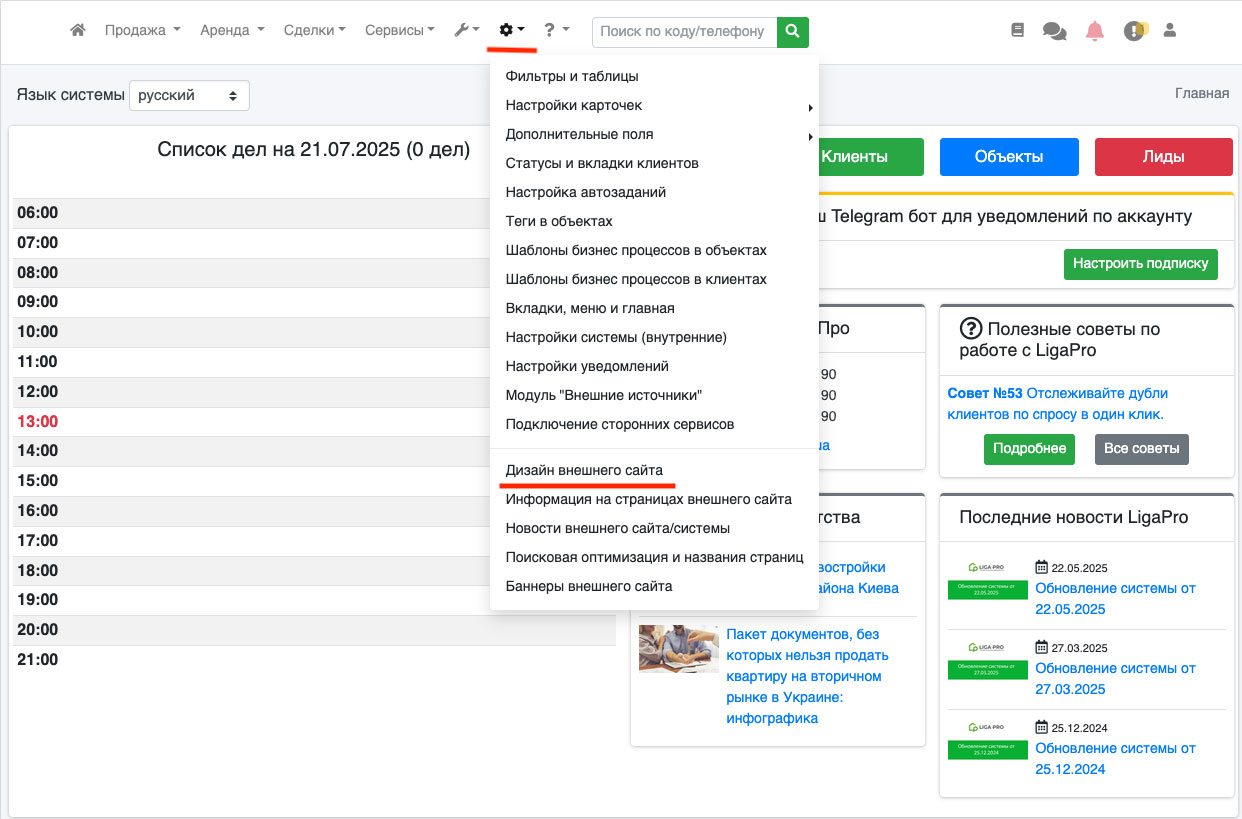
Task: Open the Обновление системы от 22.05.2025 link
Action: (x=1115, y=598)
